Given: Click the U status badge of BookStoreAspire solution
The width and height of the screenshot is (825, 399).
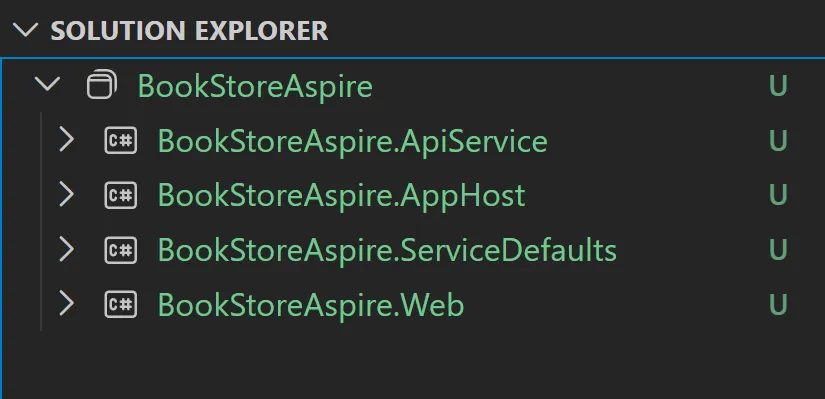Looking at the screenshot, I should click(778, 86).
